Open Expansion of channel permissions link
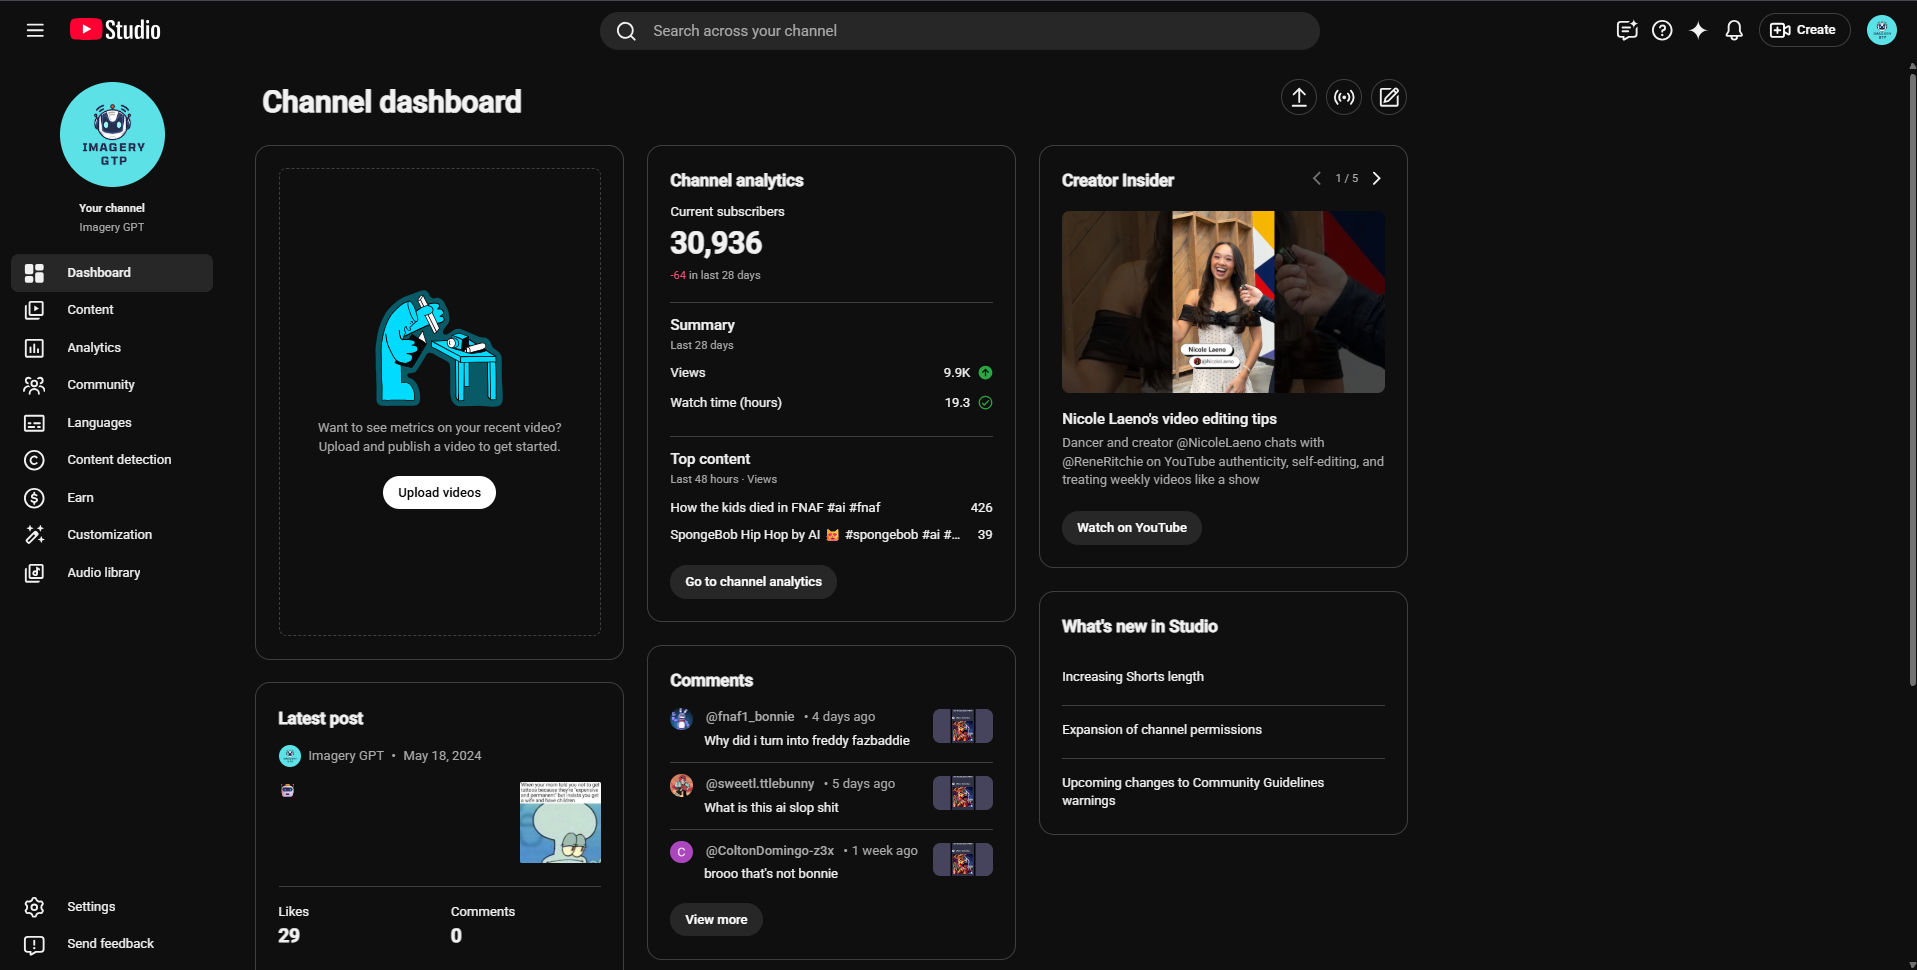 (x=1162, y=730)
